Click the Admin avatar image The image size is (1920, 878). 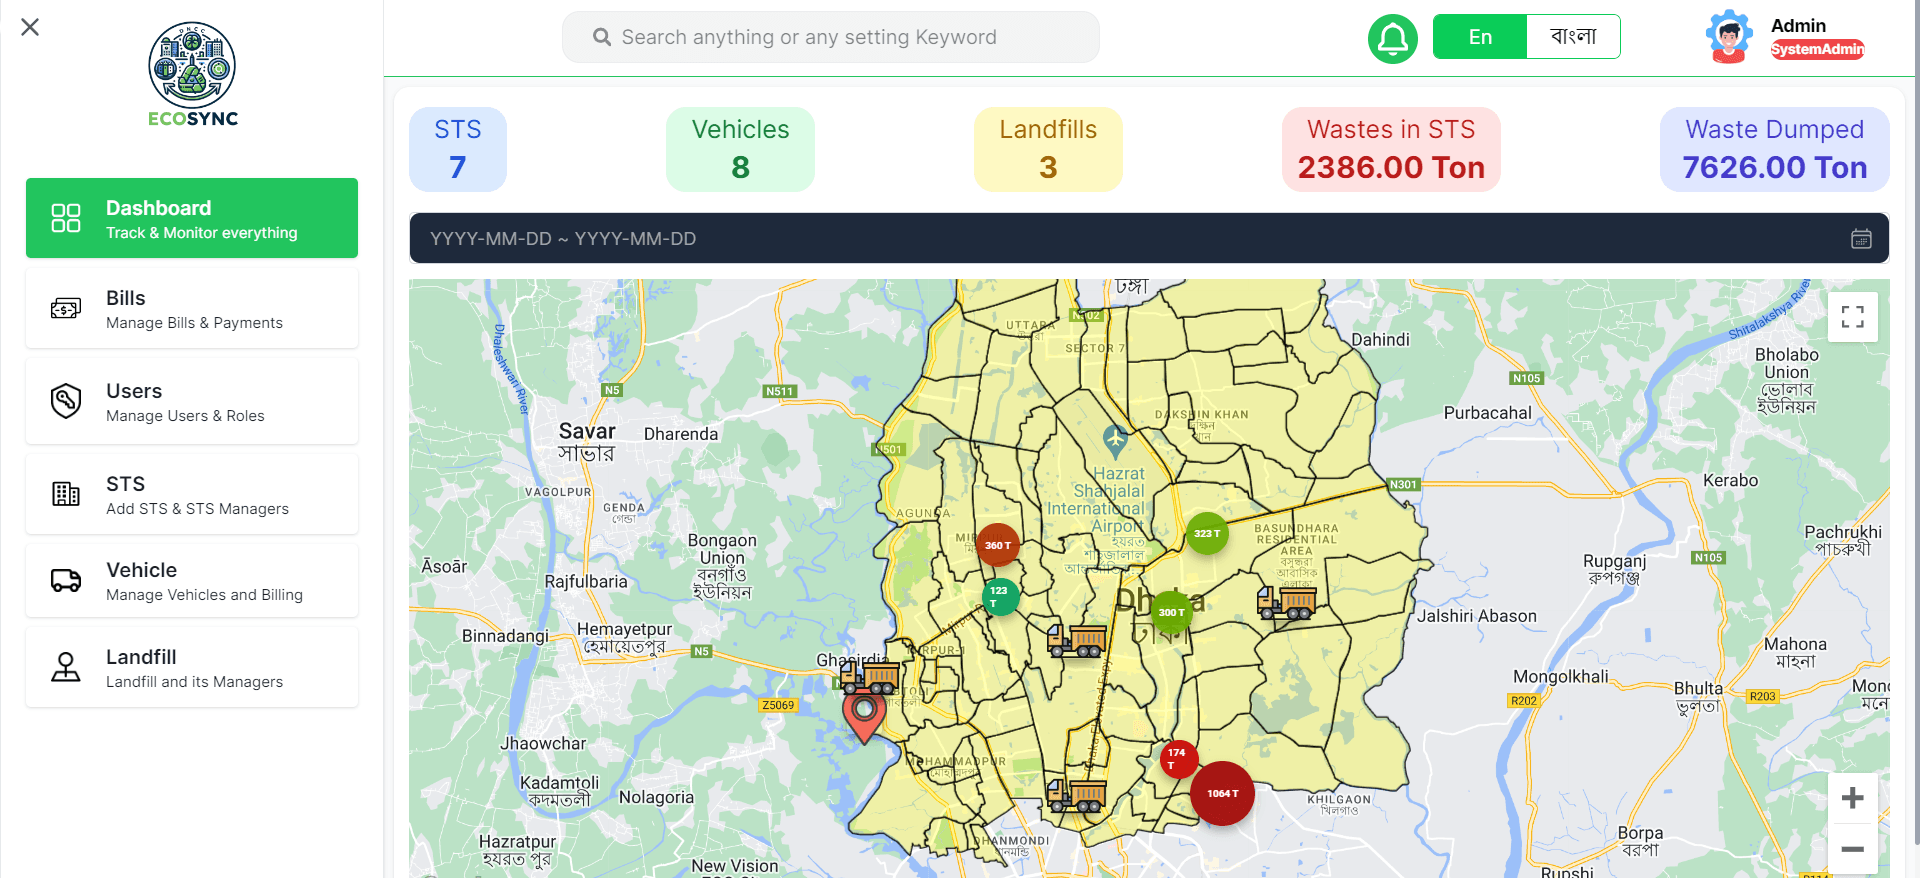point(1729,37)
